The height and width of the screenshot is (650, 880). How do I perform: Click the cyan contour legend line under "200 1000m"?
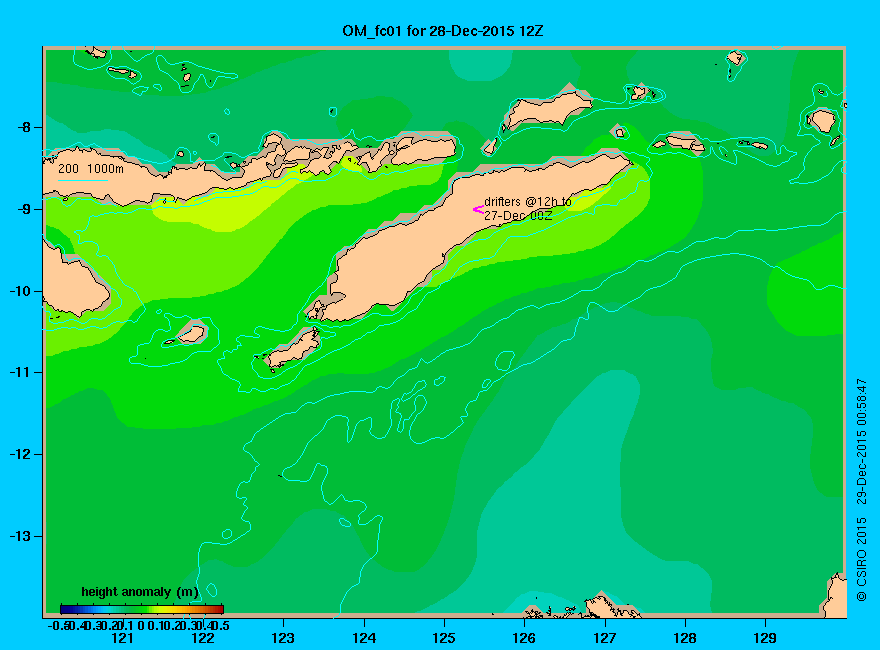(82, 180)
